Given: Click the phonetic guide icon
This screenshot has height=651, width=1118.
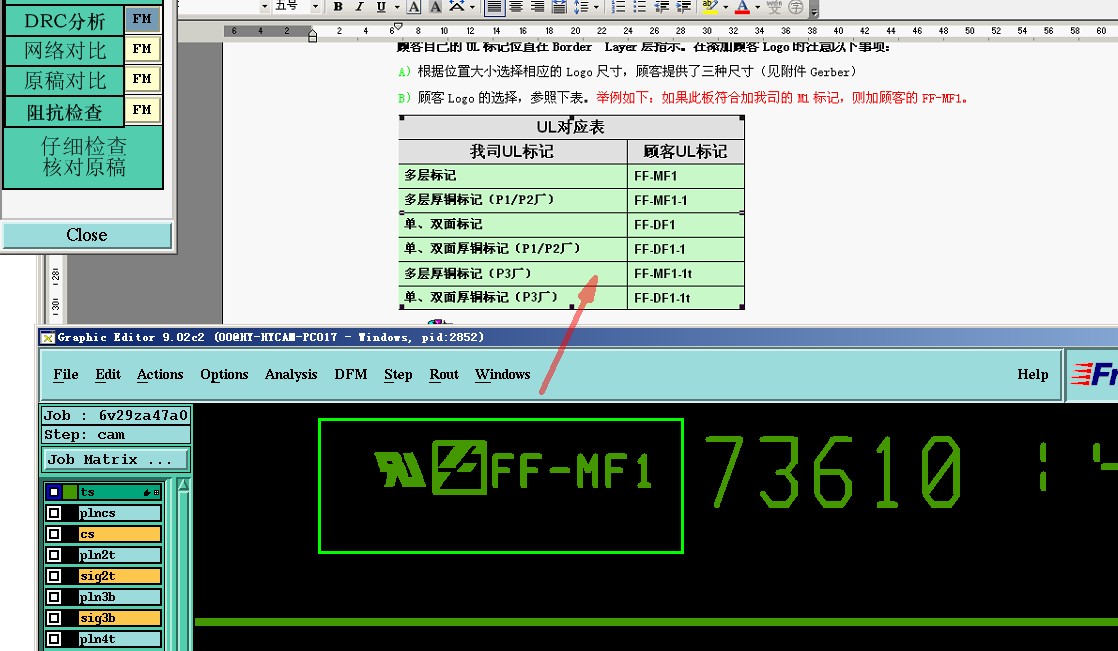Looking at the screenshot, I should [x=774, y=6].
